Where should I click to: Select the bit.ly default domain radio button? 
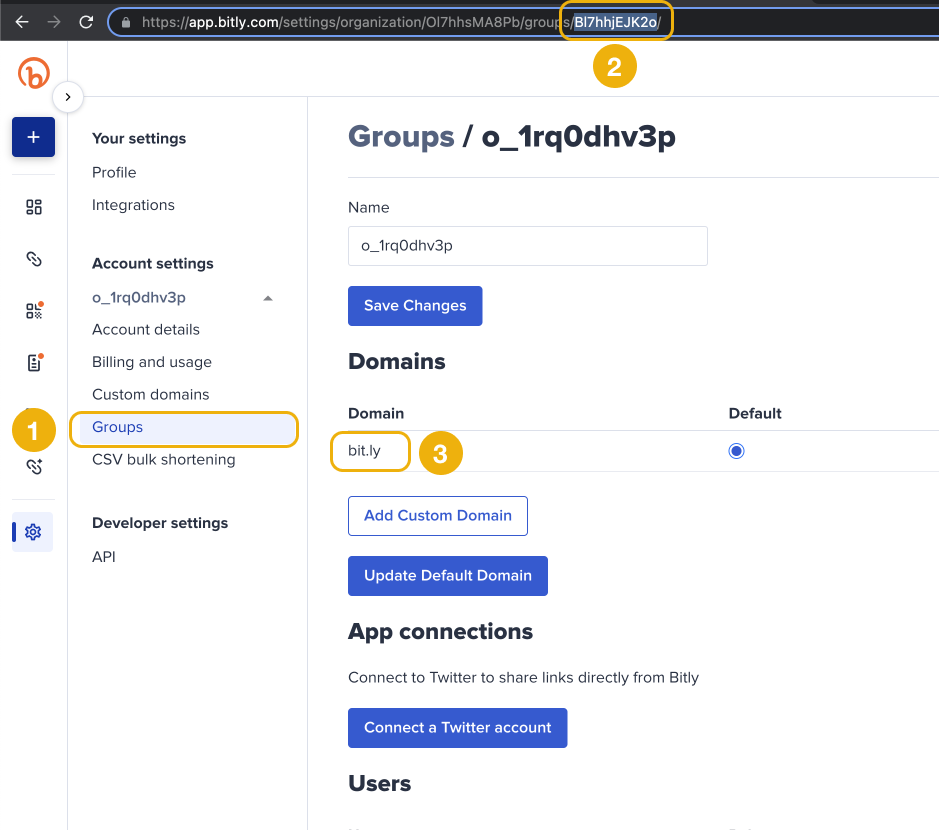pyautogui.click(x=737, y=451)
